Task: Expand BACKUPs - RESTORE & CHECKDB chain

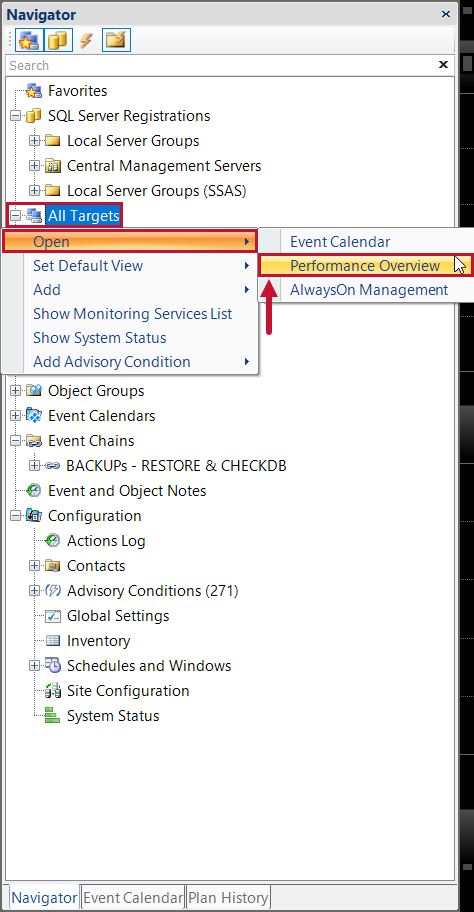Action: pos(35,466)
